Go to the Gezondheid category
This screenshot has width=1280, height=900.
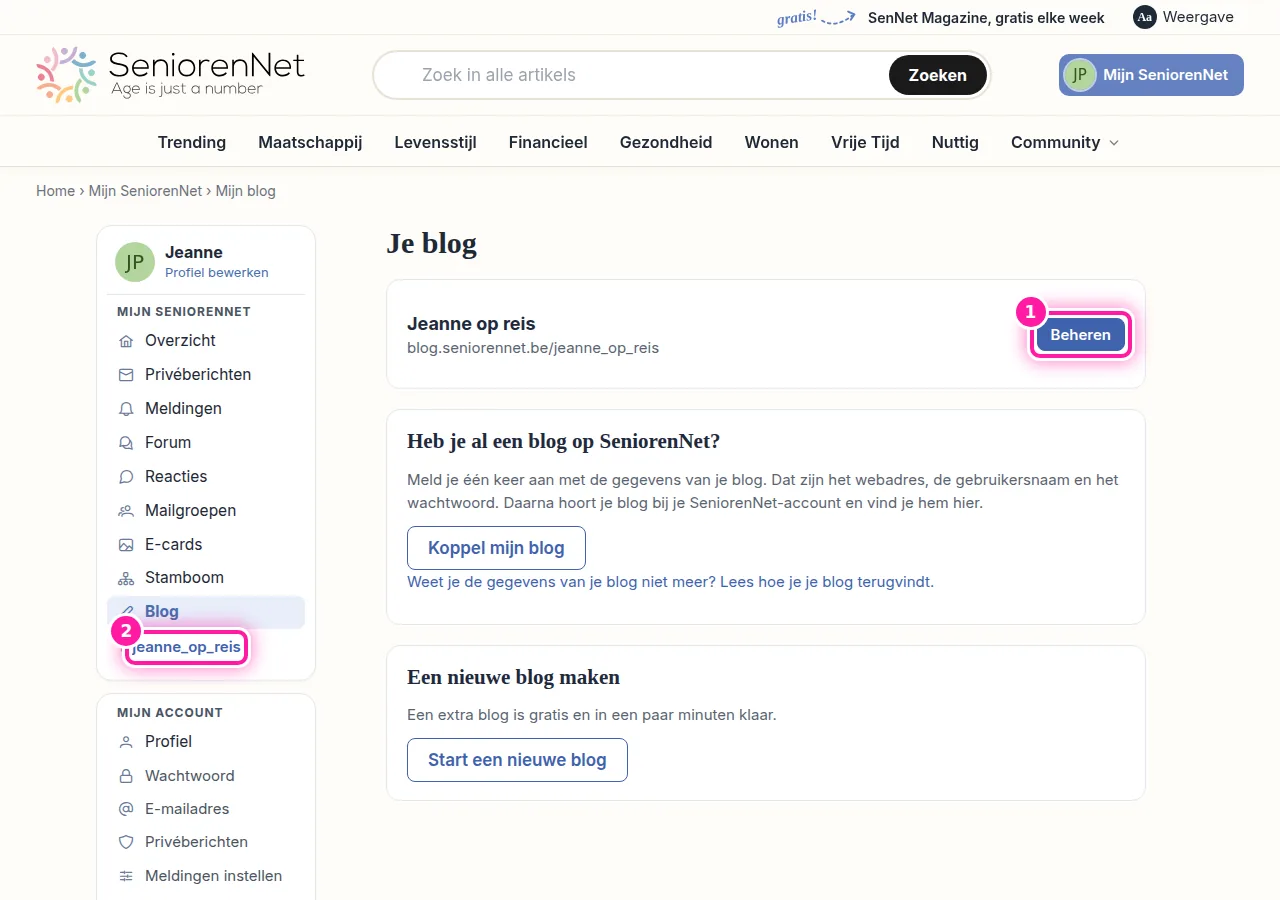pos(666,142)
